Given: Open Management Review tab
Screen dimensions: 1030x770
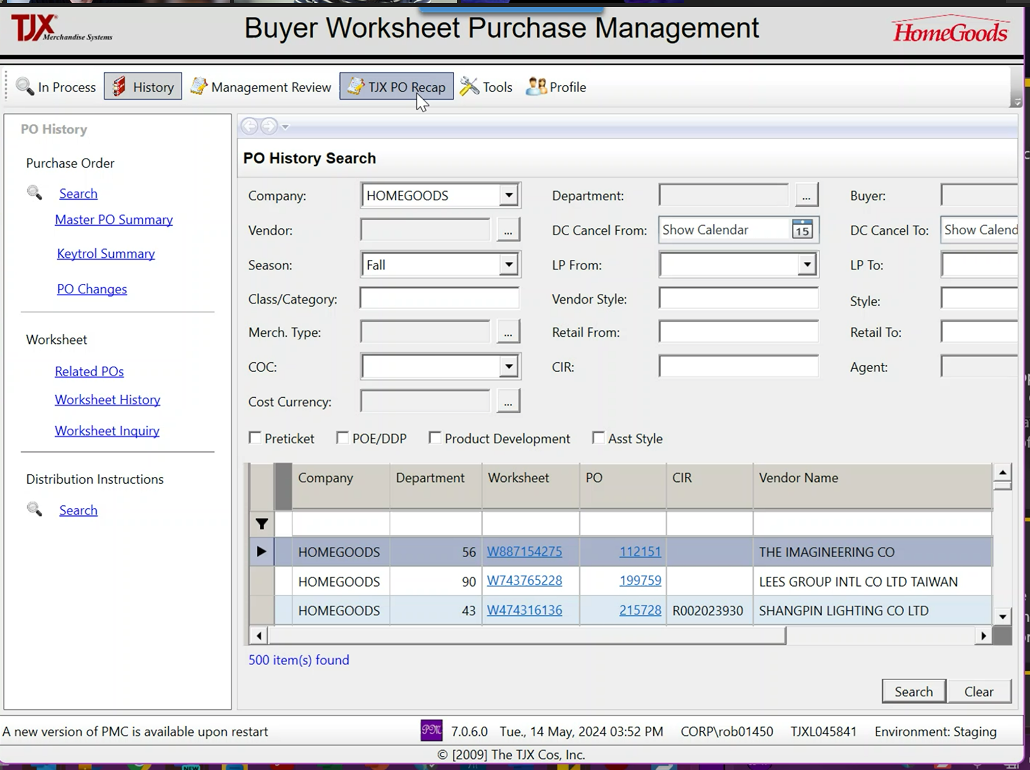Looking at the screenshot, I should coord(261,87).
